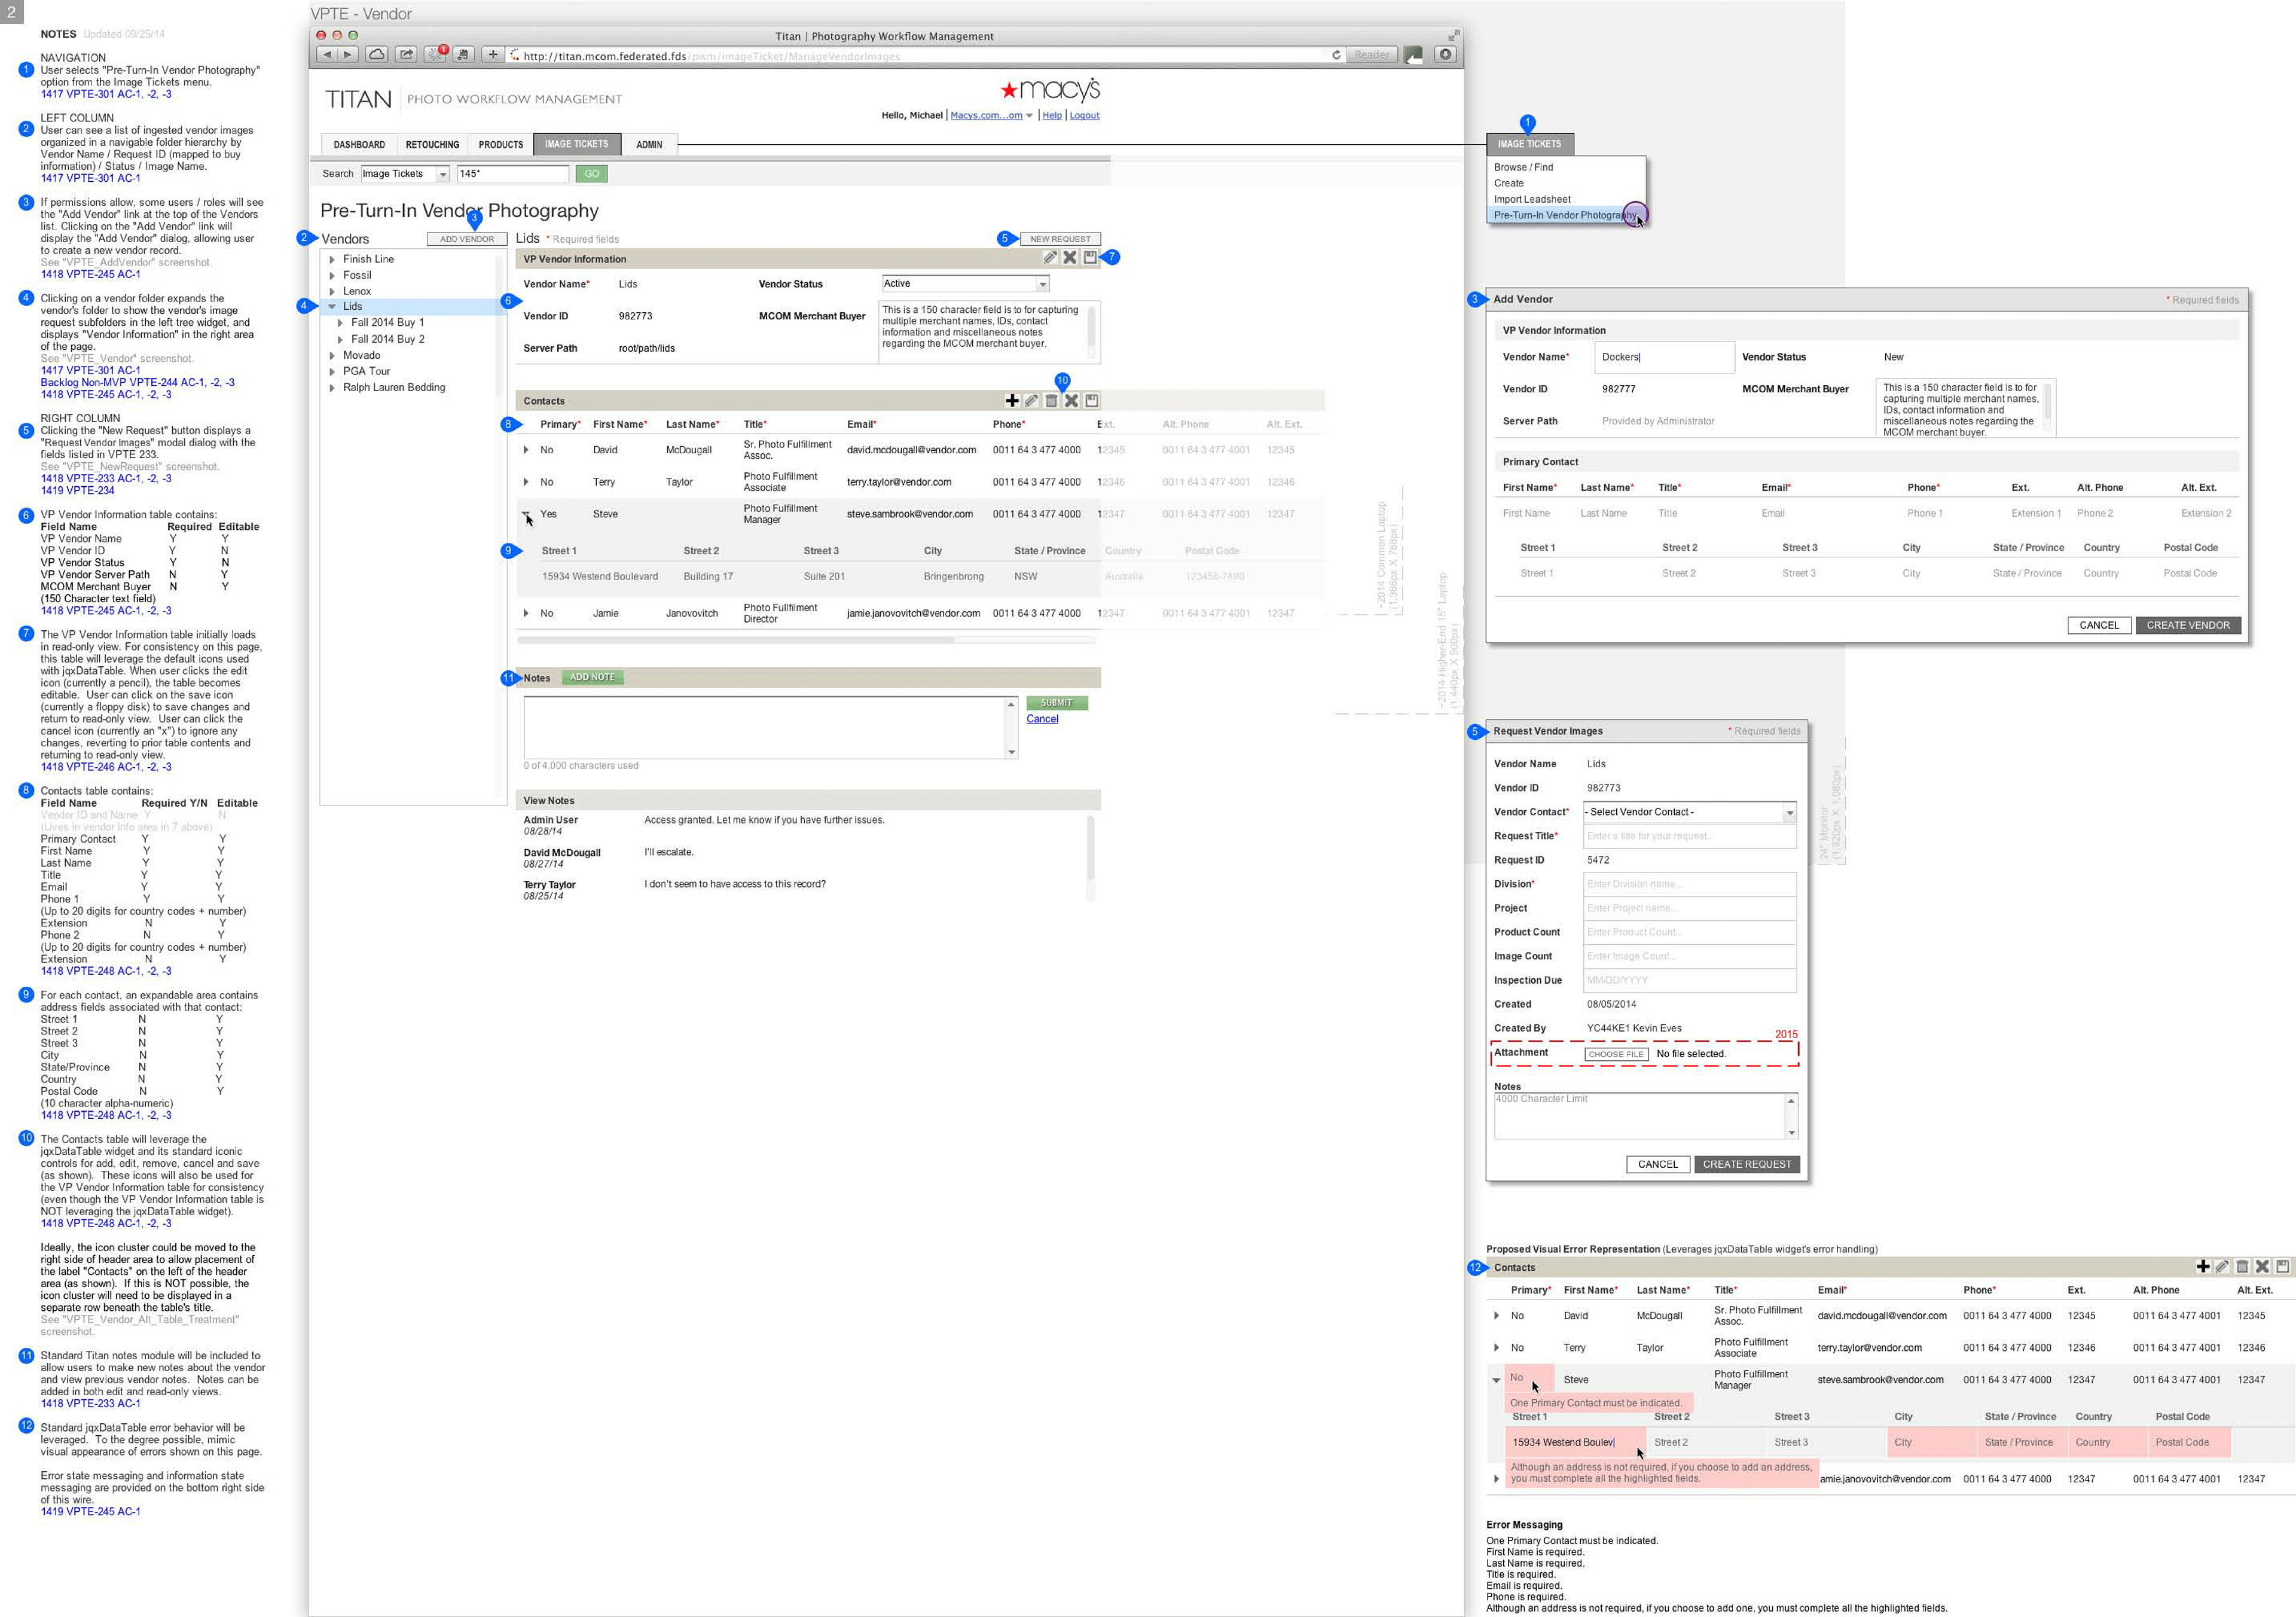Click the horizontal scrollbar under contacts table

click(737, 639)
